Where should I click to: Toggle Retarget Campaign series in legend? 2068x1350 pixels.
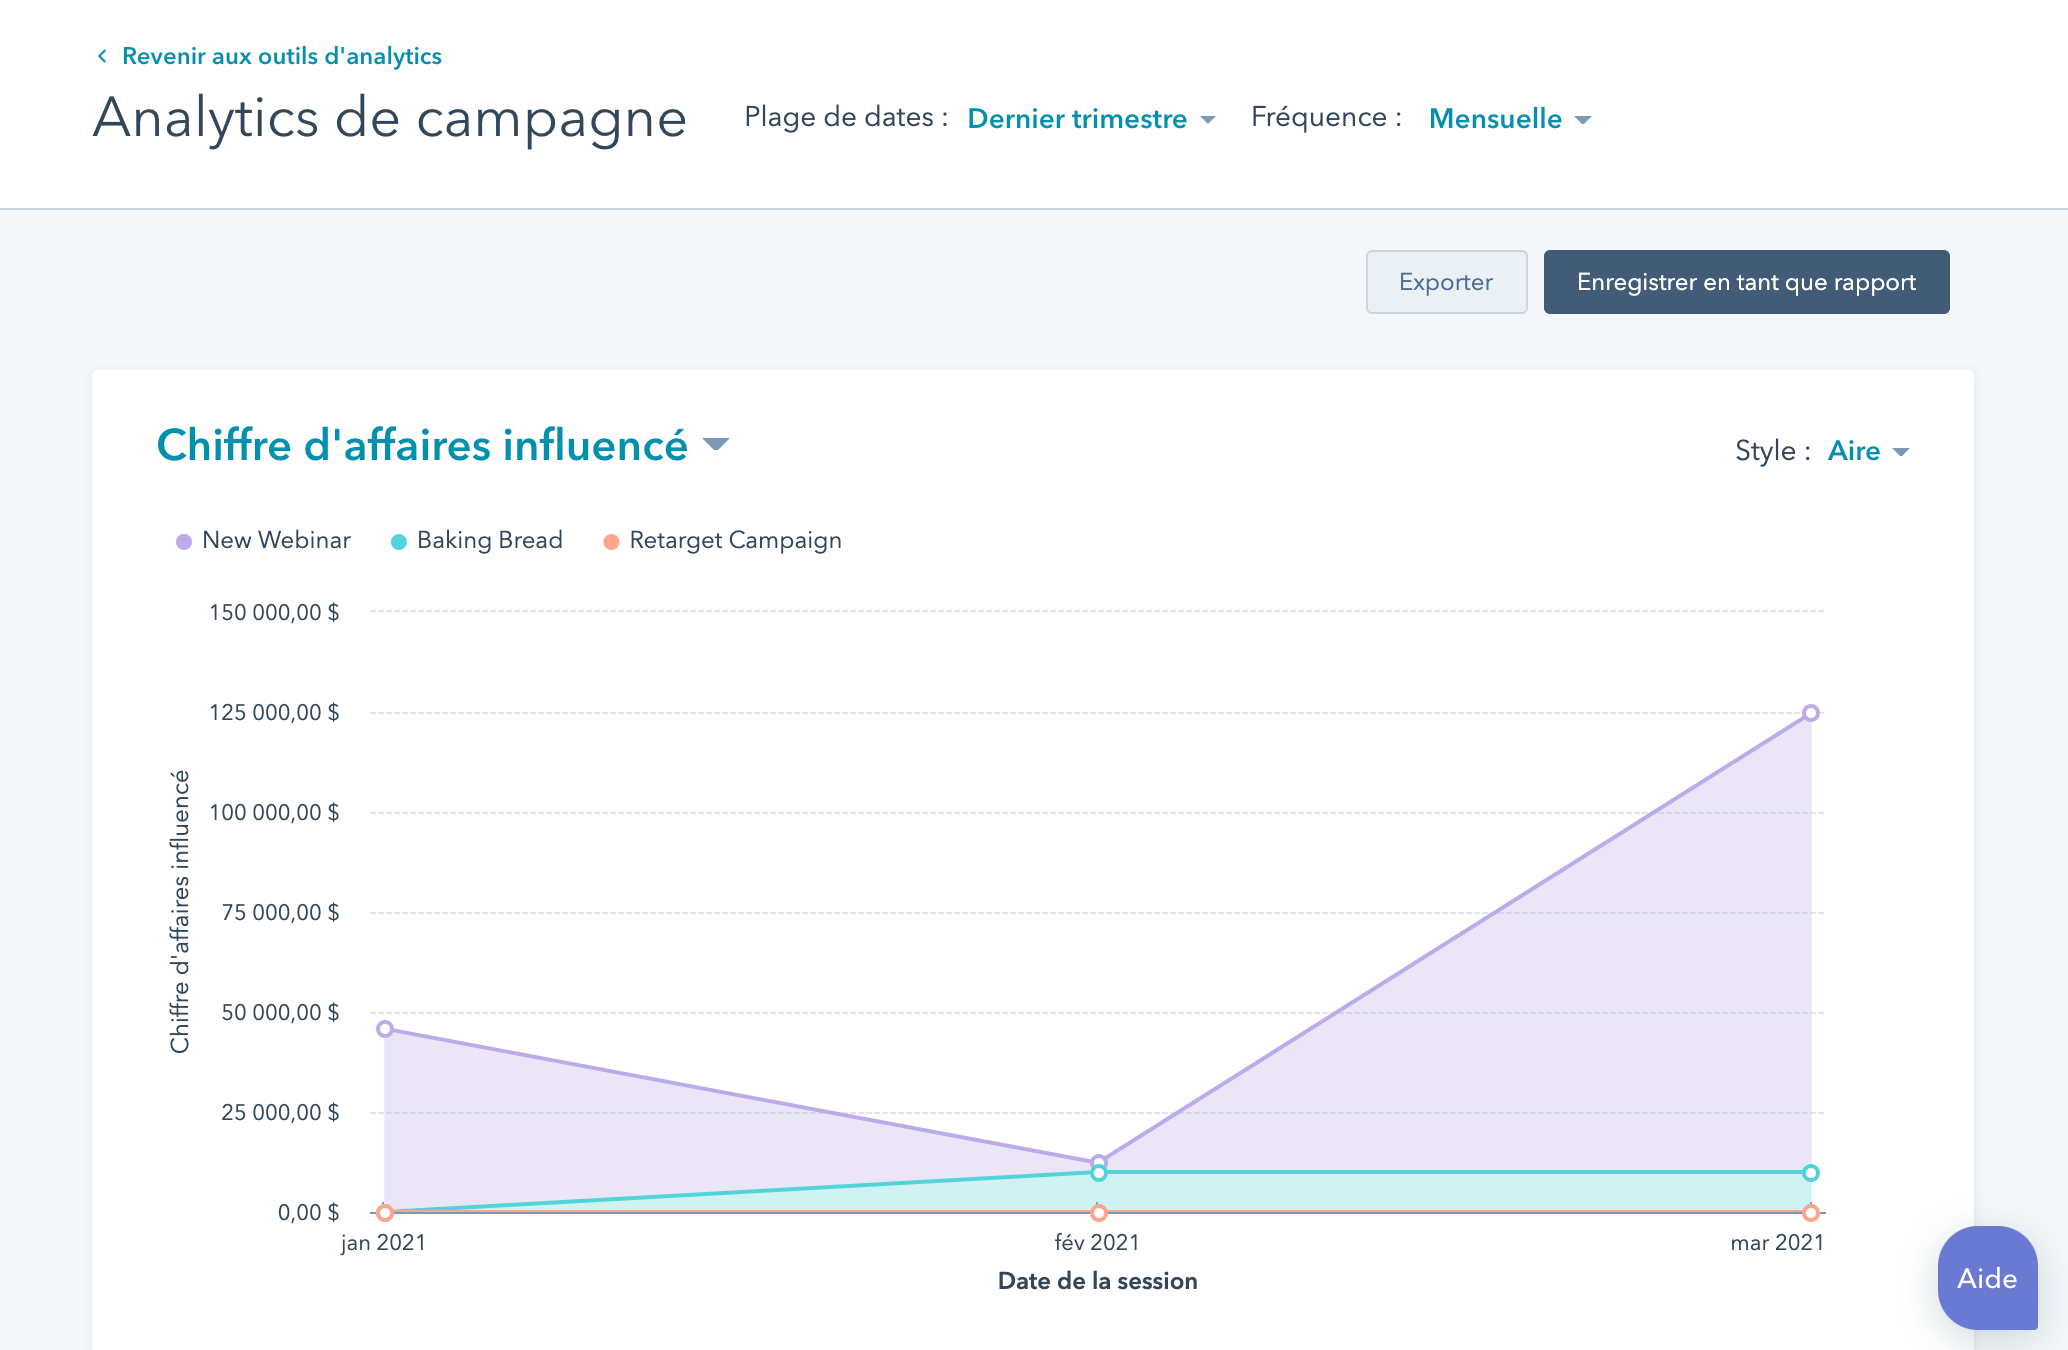735,540
